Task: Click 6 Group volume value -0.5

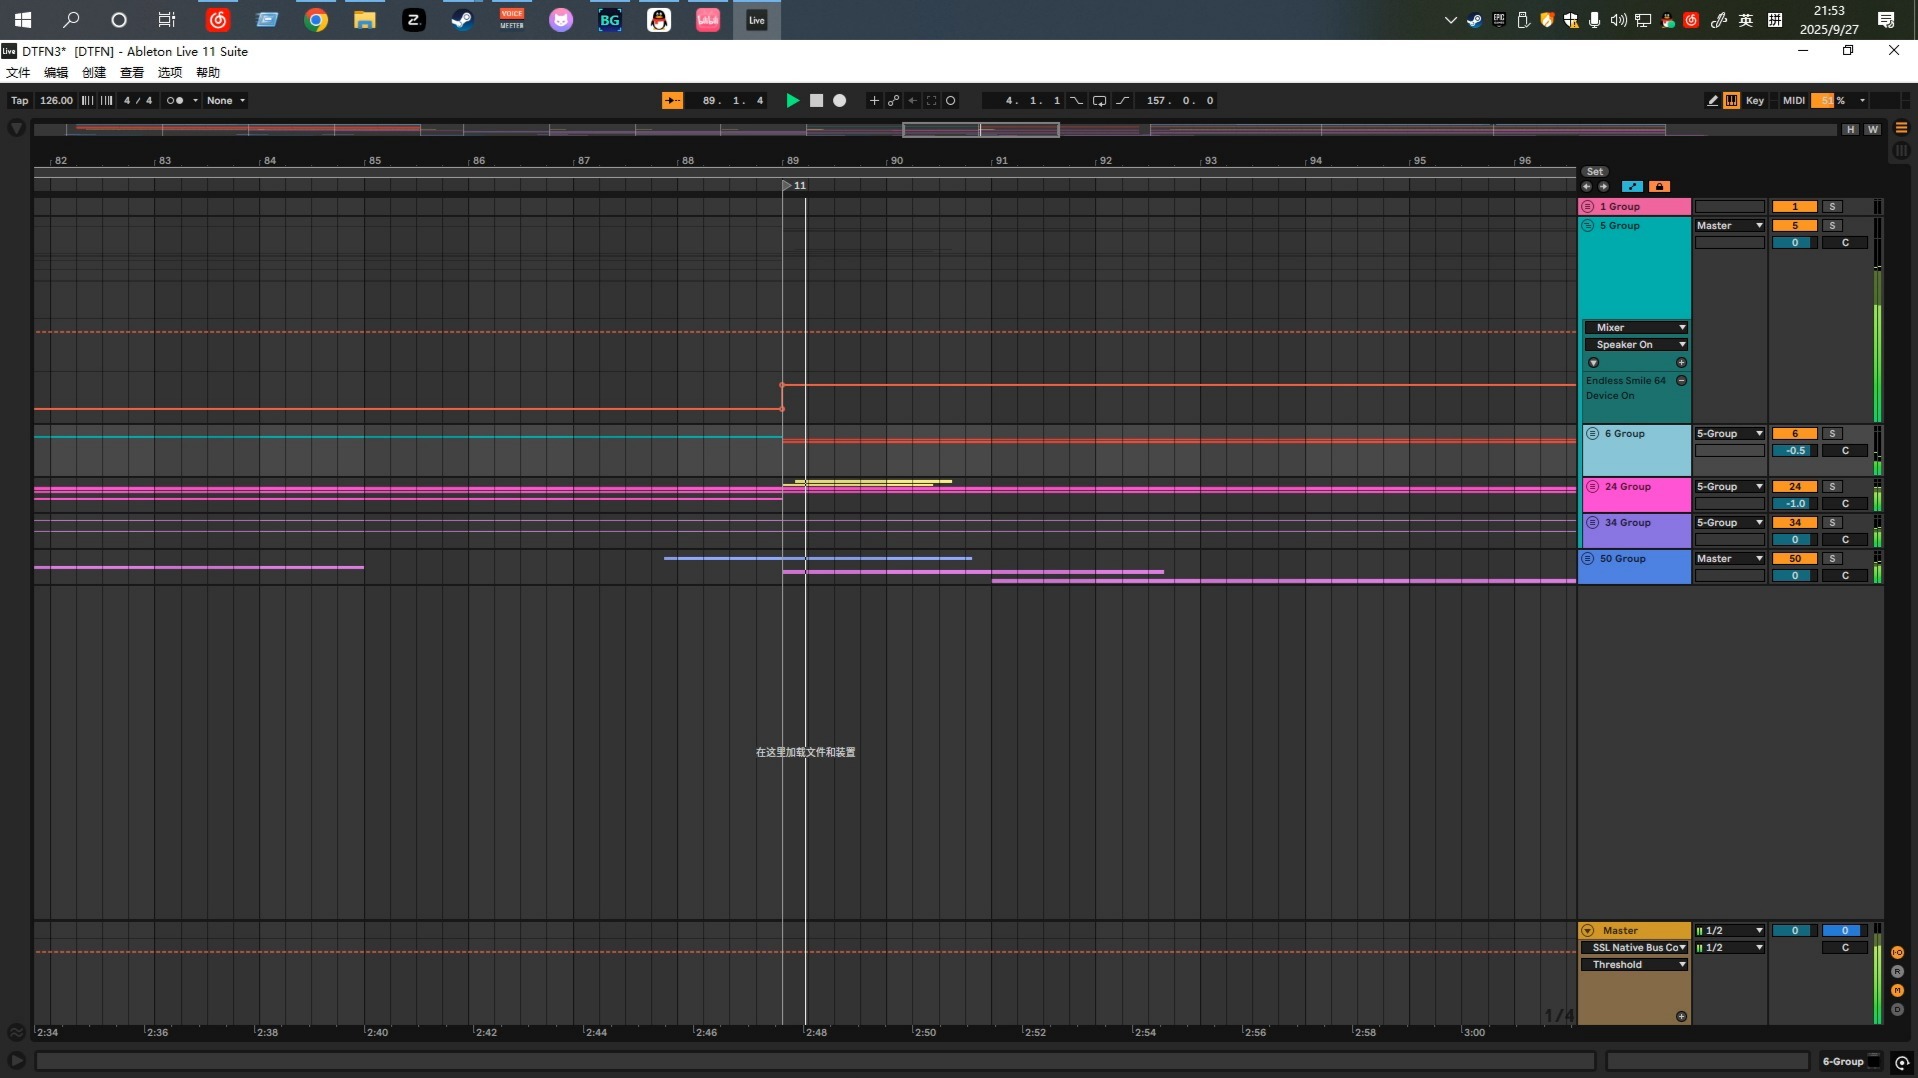Action: click(x=1795, y=451)
